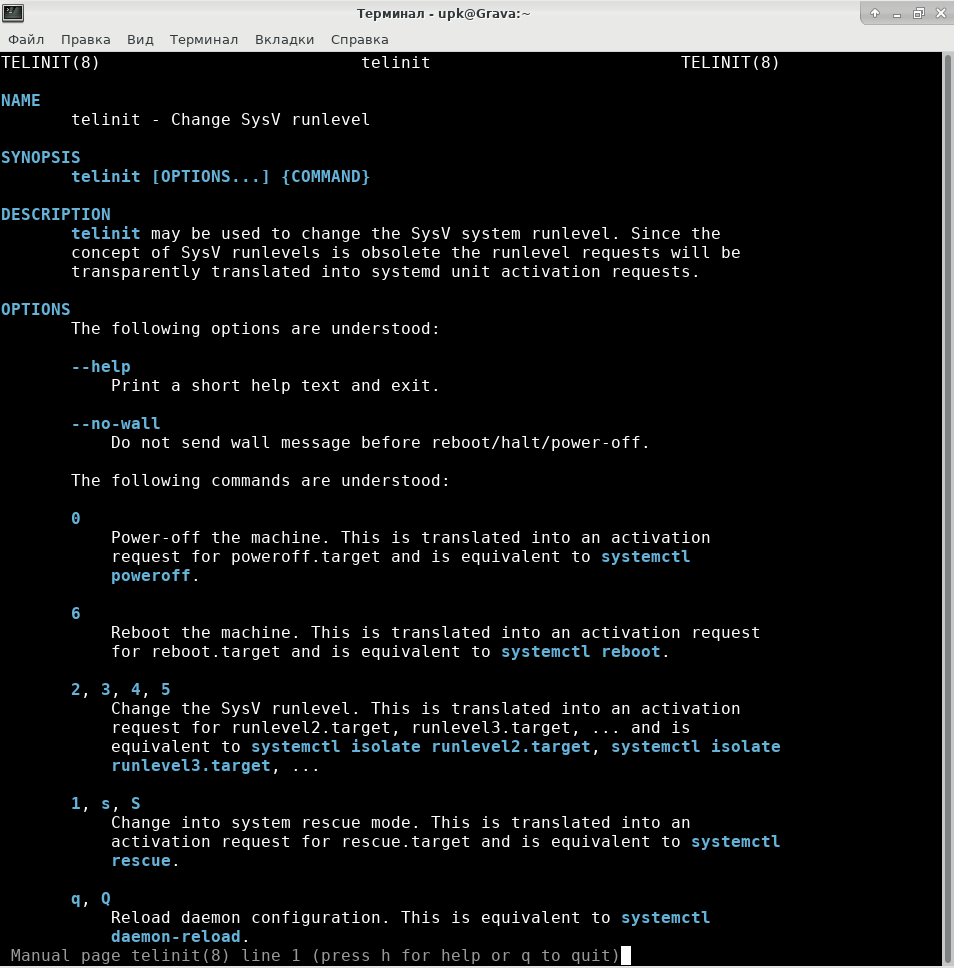The height and width of the screenshot is (968, 954).
Task: Click the synopsis line 'telinit [OPTIONS...] {COMMAND}'
Action: [220, 177]
